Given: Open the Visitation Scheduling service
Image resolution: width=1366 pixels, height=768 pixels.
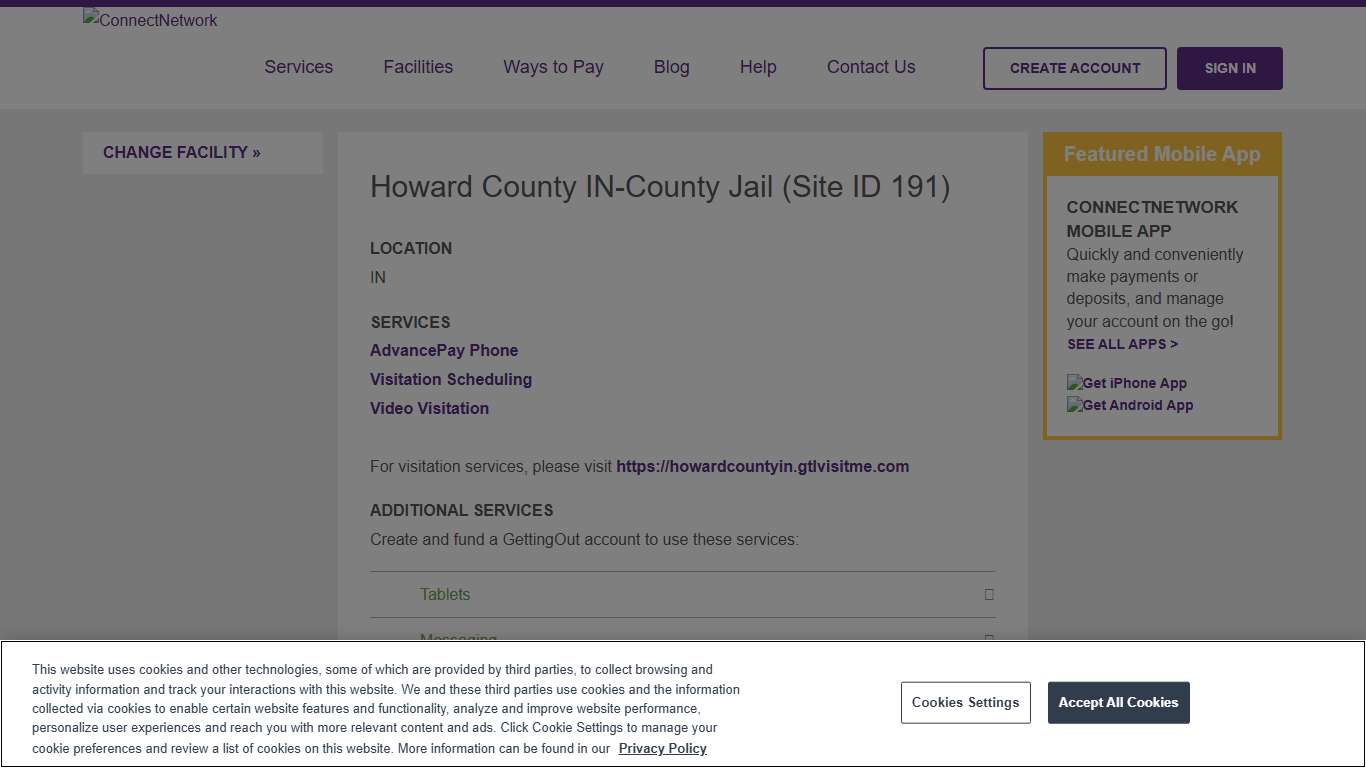Looking at the screenshot, I should [451, 379].
